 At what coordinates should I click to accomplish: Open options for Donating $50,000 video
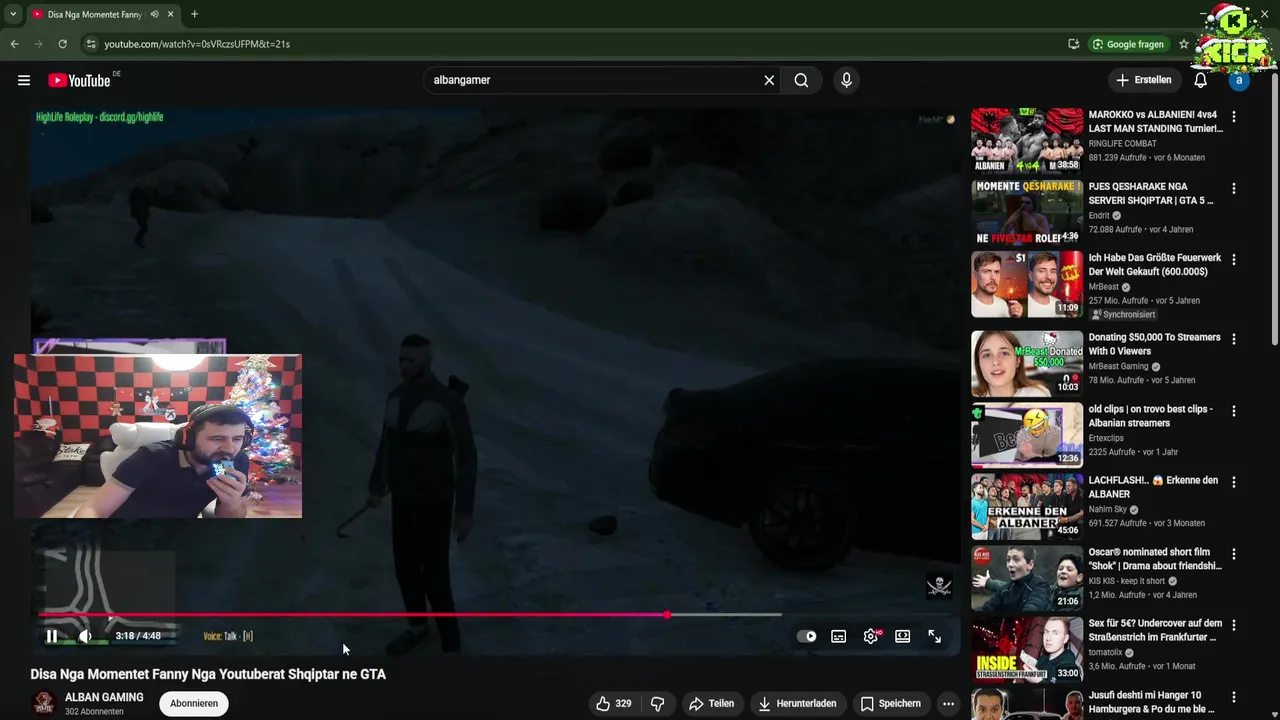coord(1233,339)
